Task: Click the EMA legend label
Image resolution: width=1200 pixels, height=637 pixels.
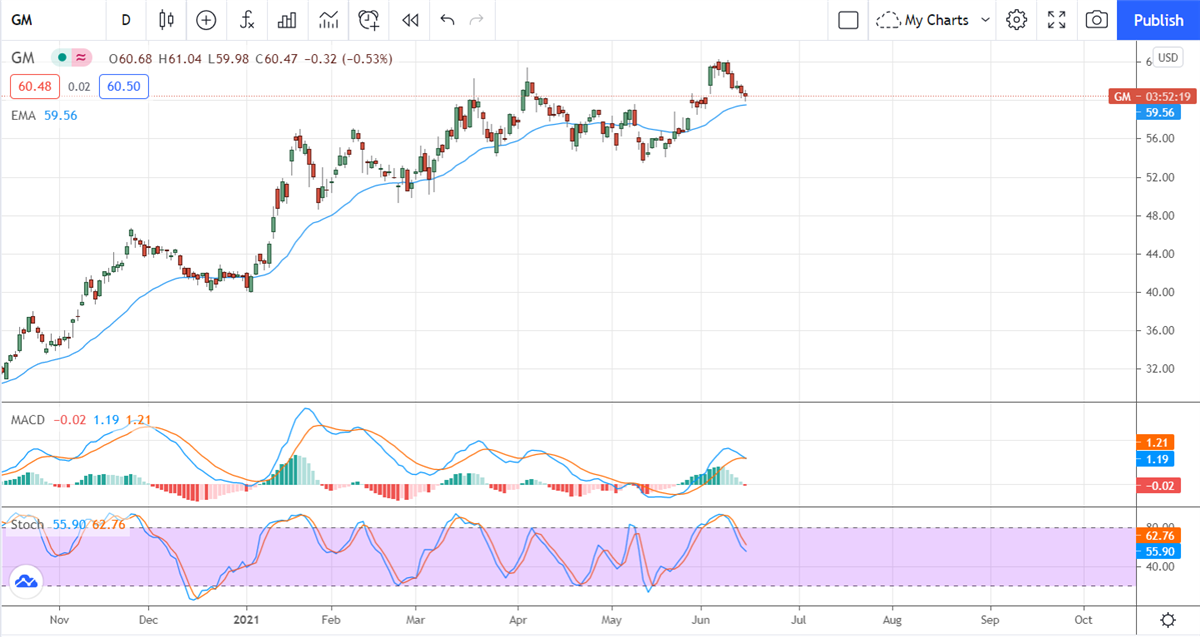Action: [24, 115]
